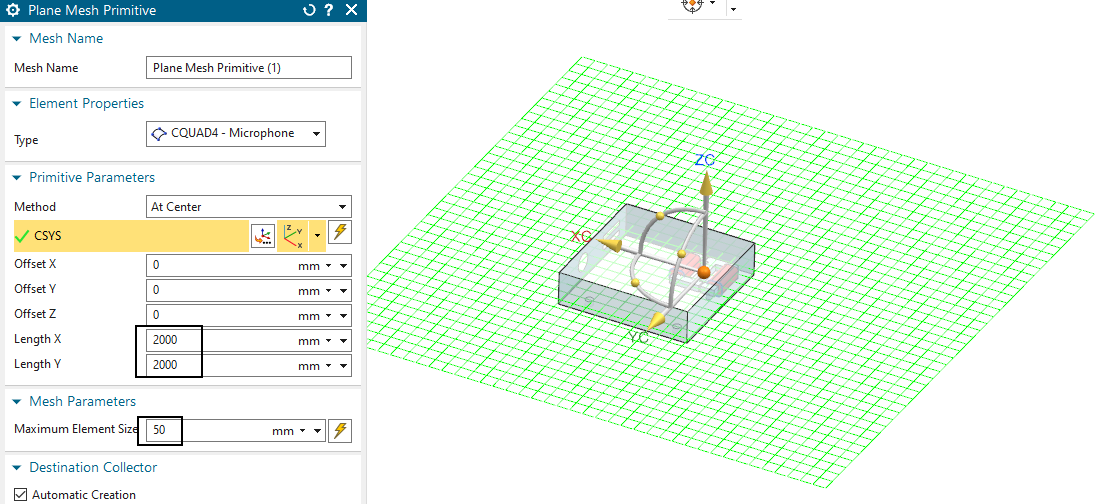Toggle the Automatic Creation checkbox
This screenshot has width=1098, height=504.
pyautogui.click(x=21, y=494)
